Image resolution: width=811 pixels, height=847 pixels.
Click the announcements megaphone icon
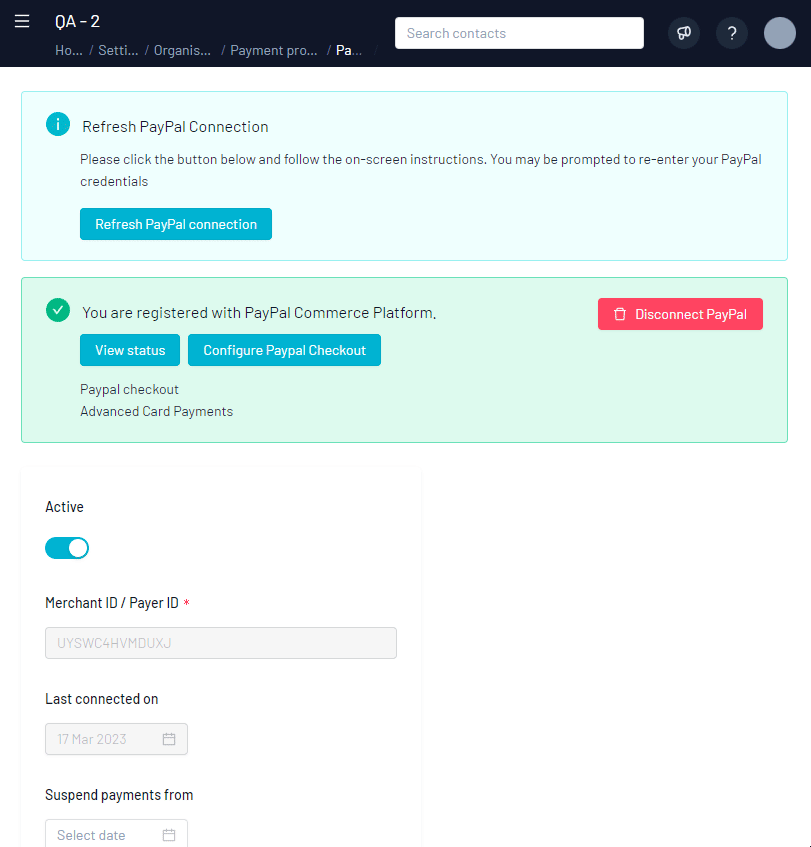click(684, 33)
